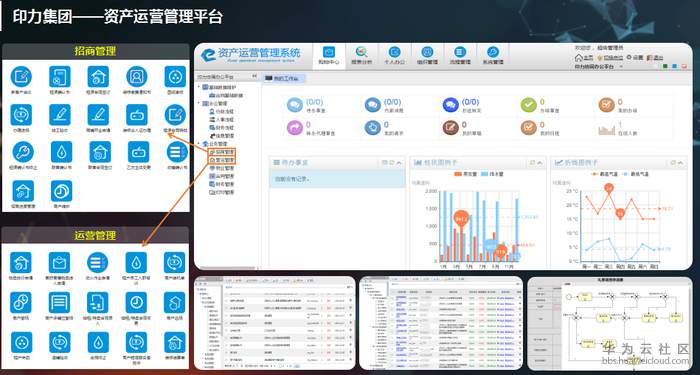Collapse the 待办事宜 panel chevron

pos(399,163)
